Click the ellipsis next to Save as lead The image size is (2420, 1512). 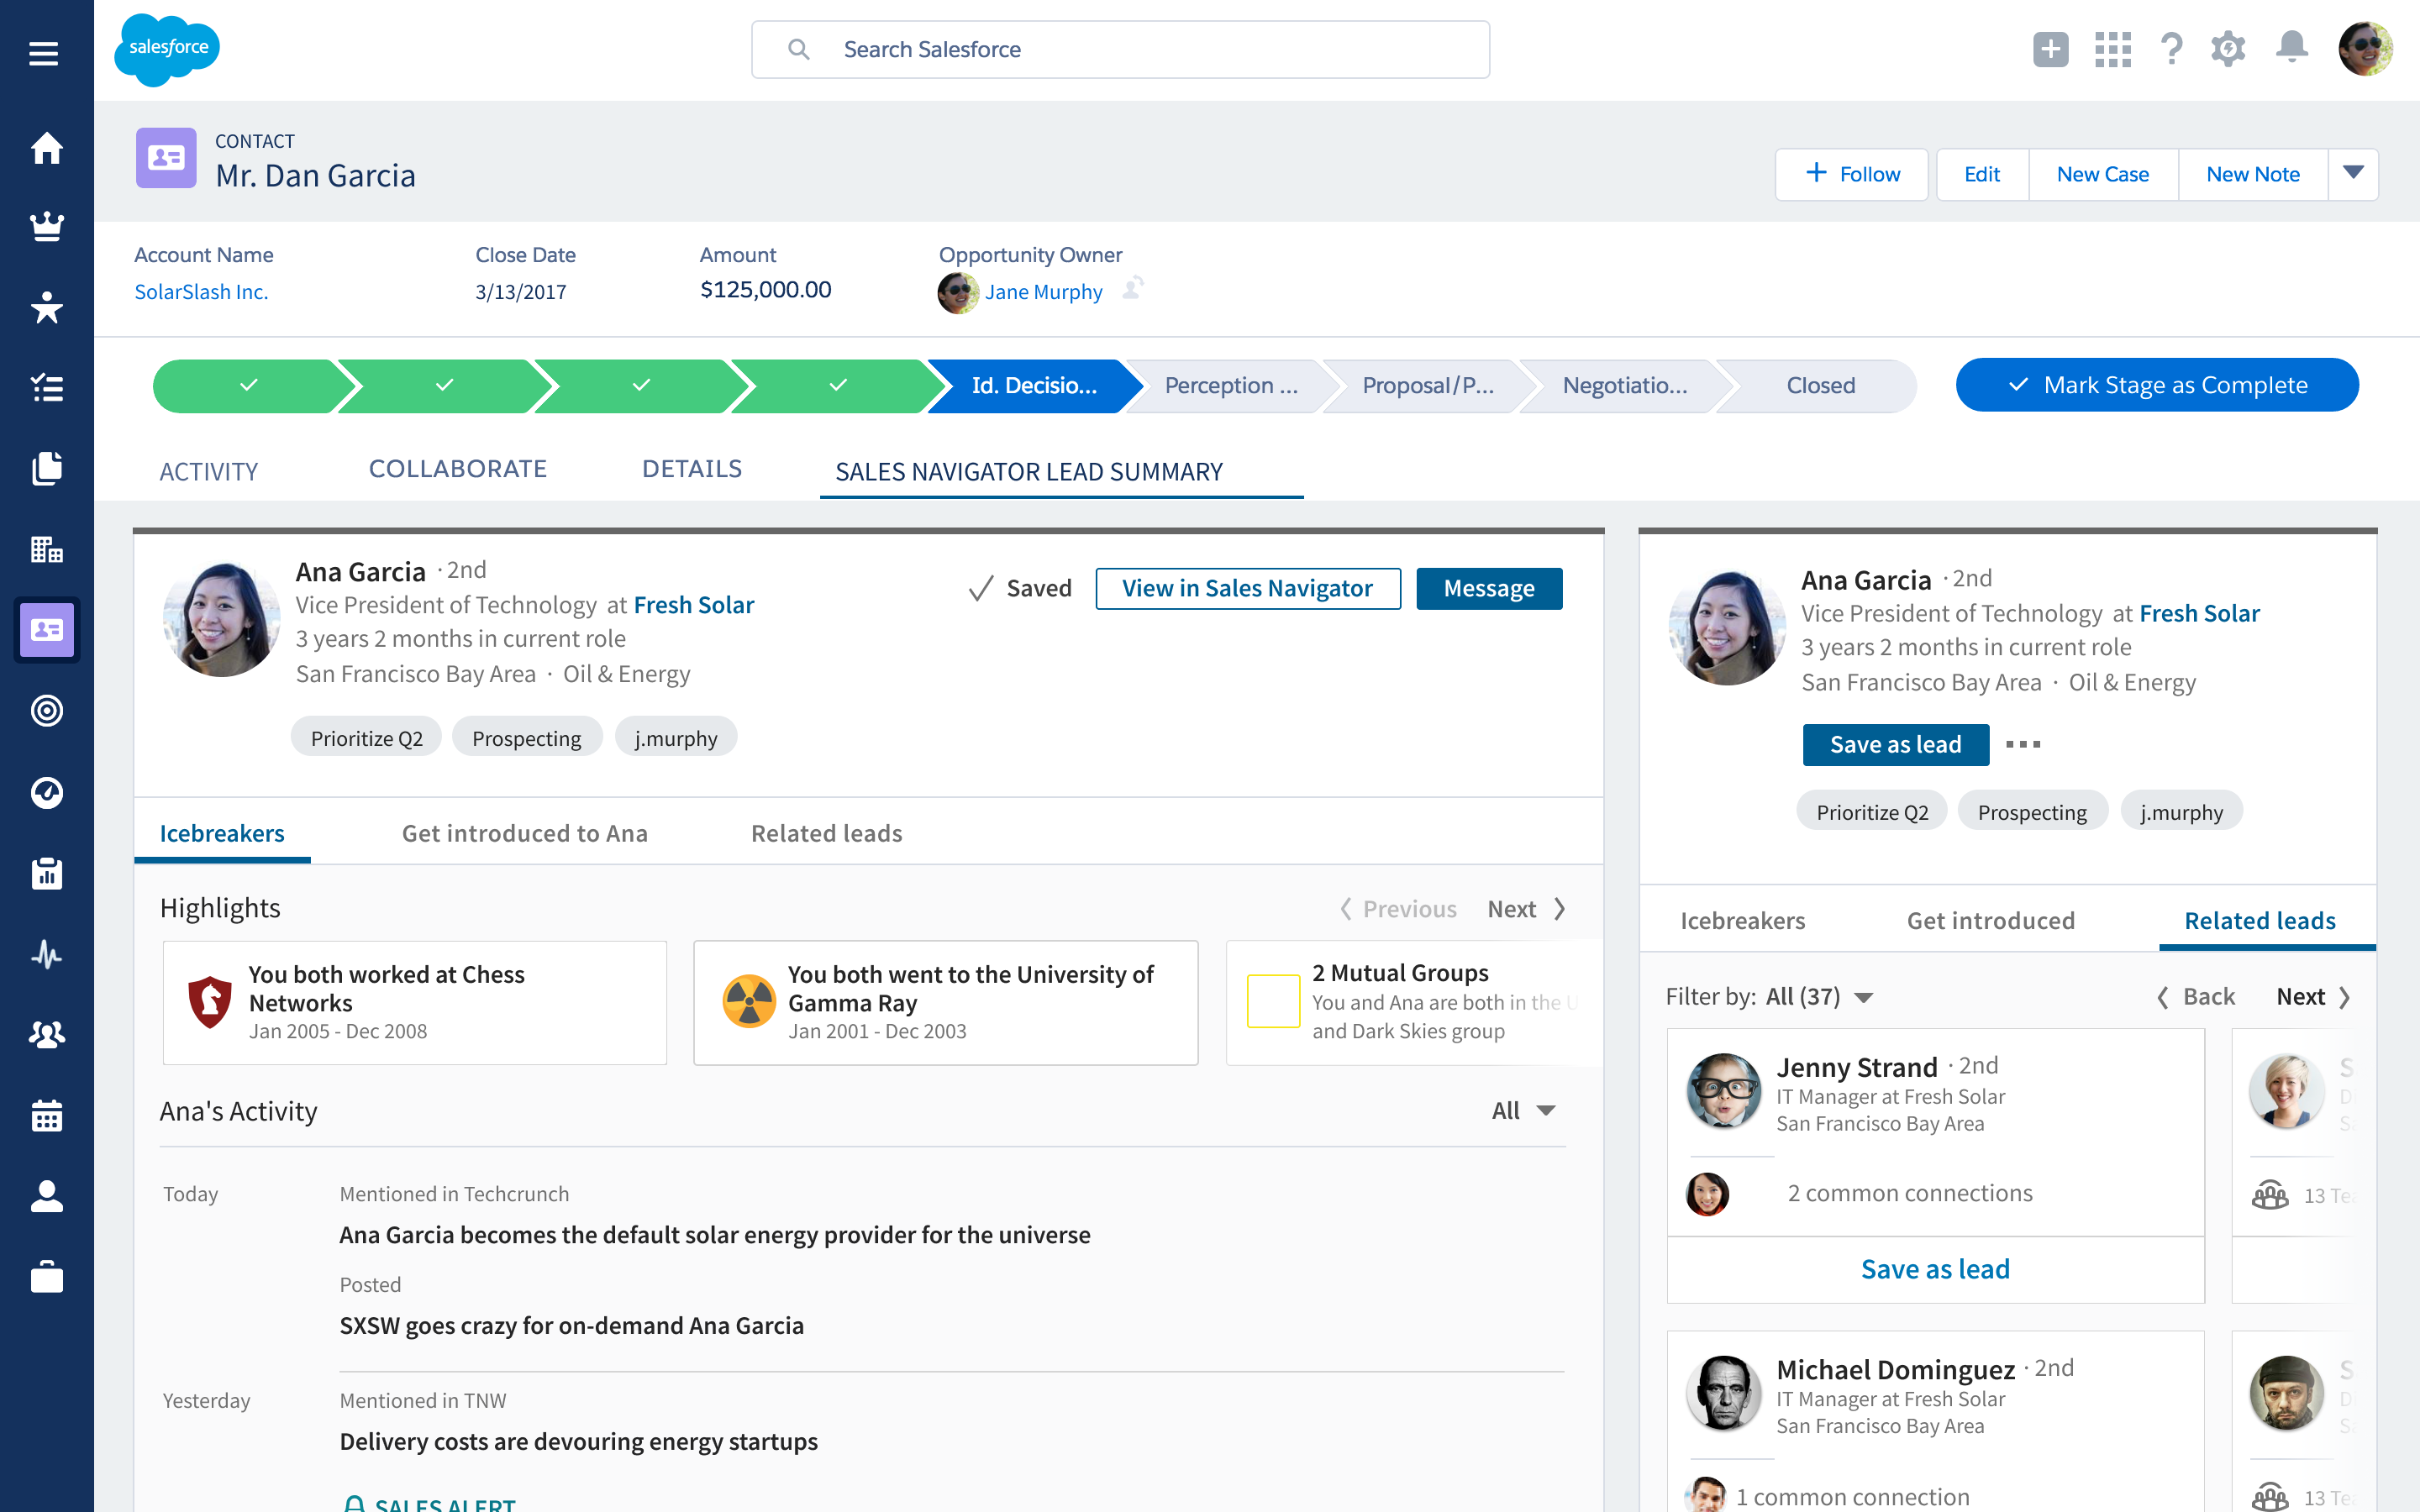coord(2023,744)
